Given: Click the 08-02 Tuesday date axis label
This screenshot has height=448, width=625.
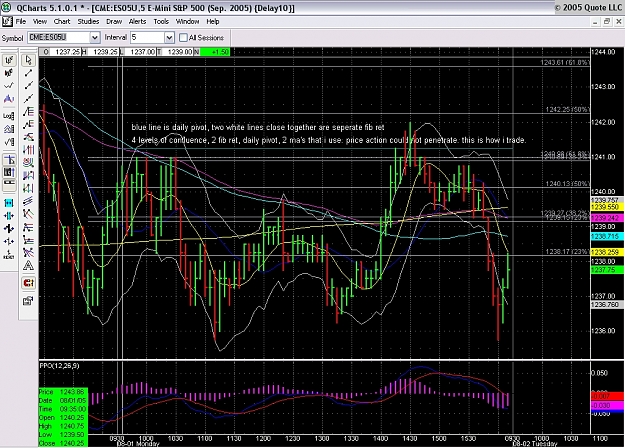Looking at the screenshot, I should [534, 444].
